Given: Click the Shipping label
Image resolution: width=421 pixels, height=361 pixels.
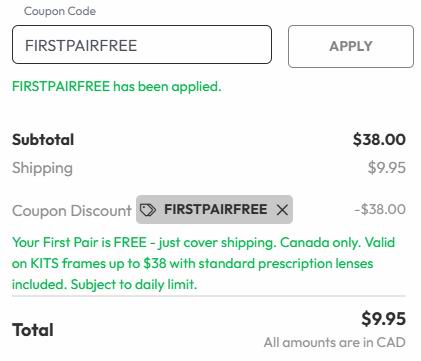Looking at the screenshot, I should point(42,168).
